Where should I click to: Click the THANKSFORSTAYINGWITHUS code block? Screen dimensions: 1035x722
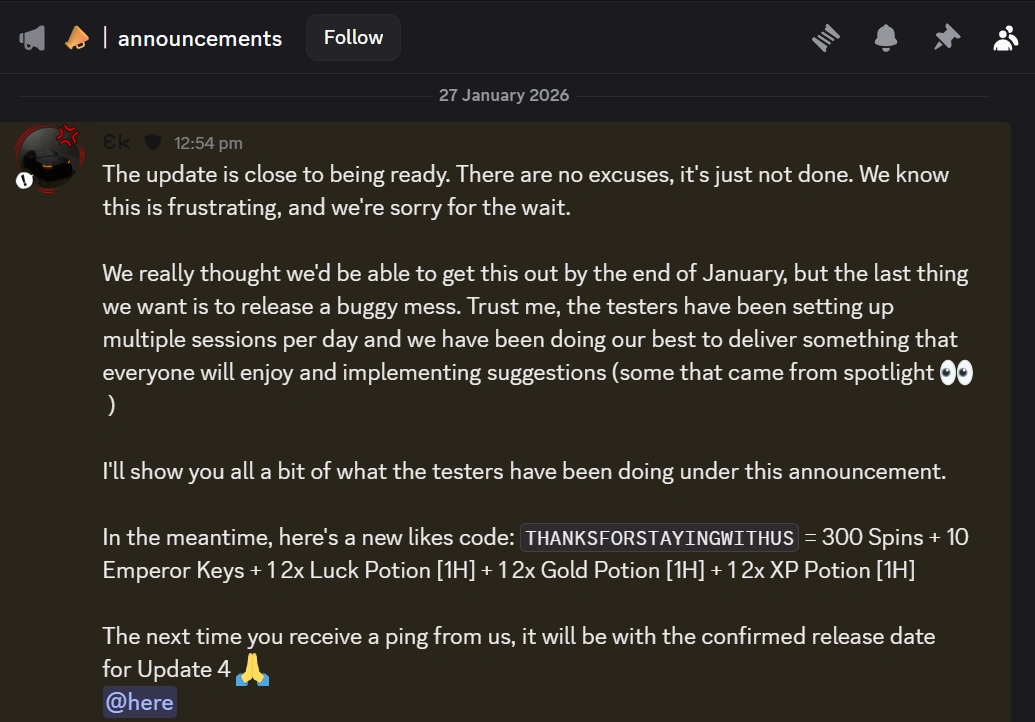(660, 538)
